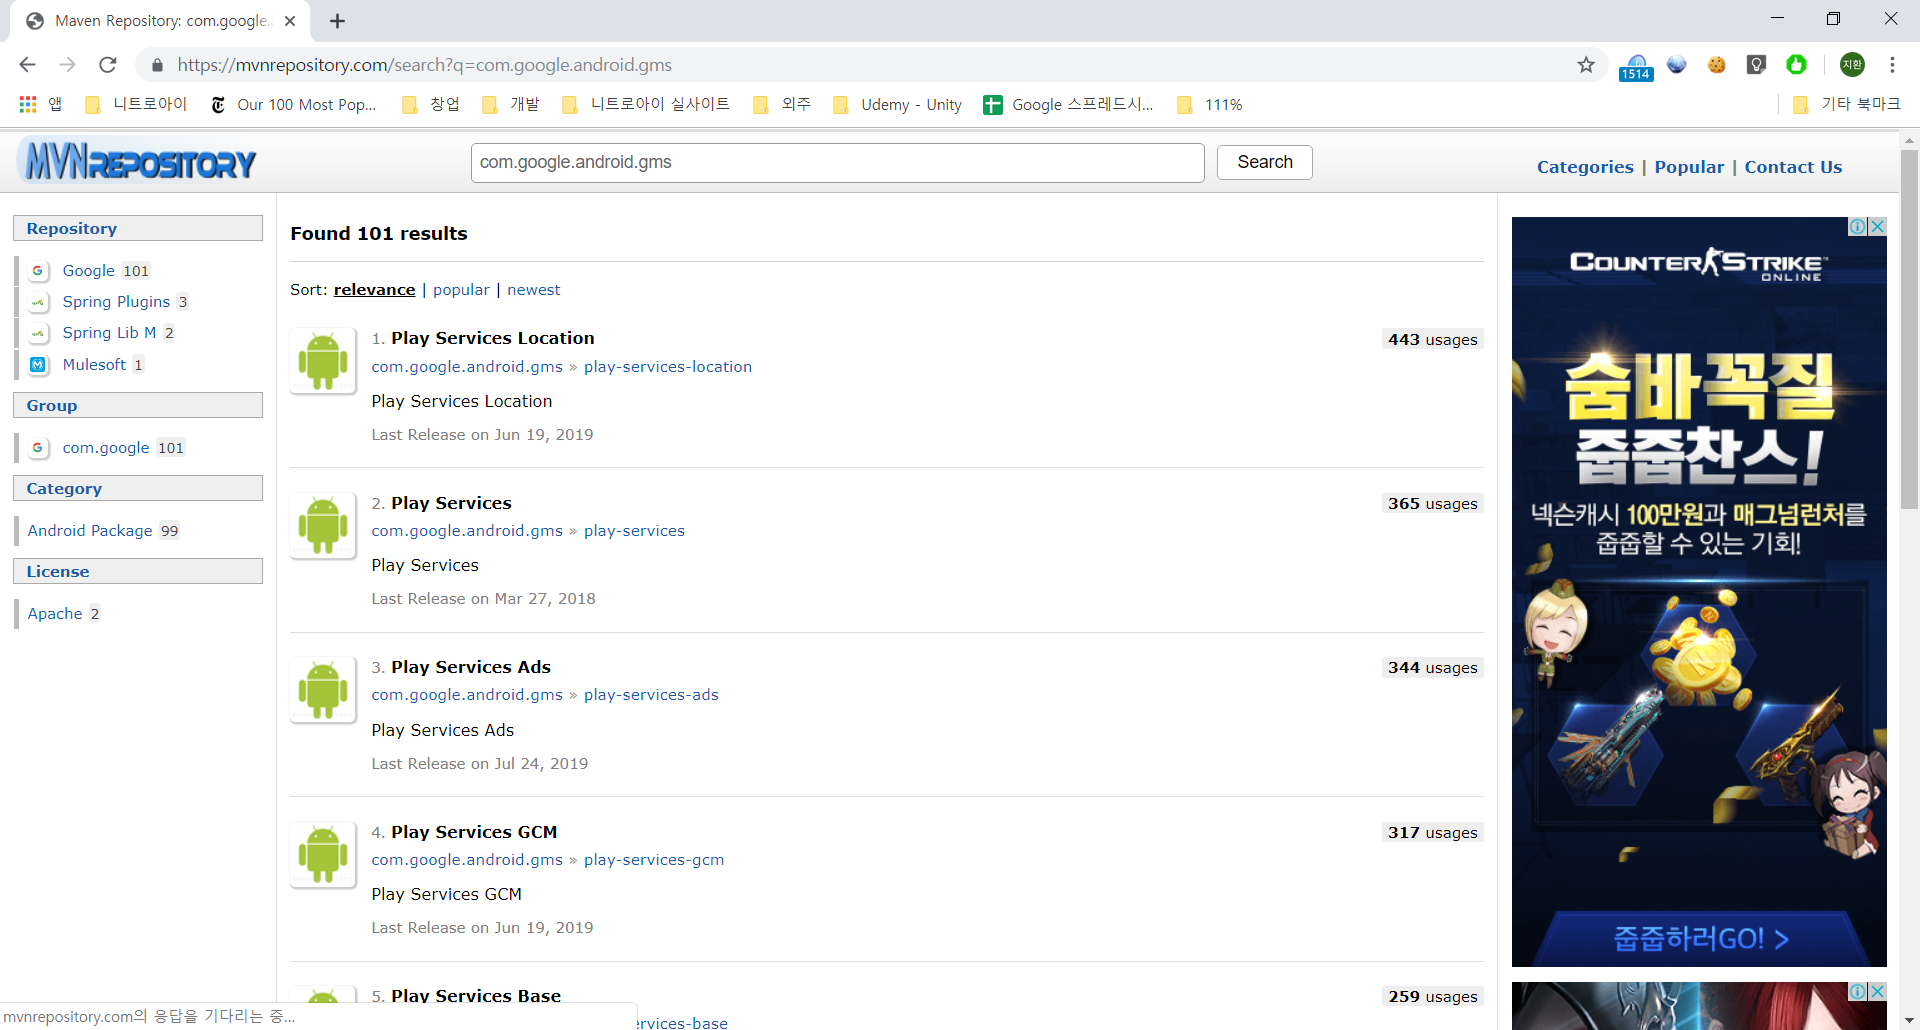Viewport: 1920px width, 1030px height.
Task: Open the Categories link
Action: point(1585,167)
